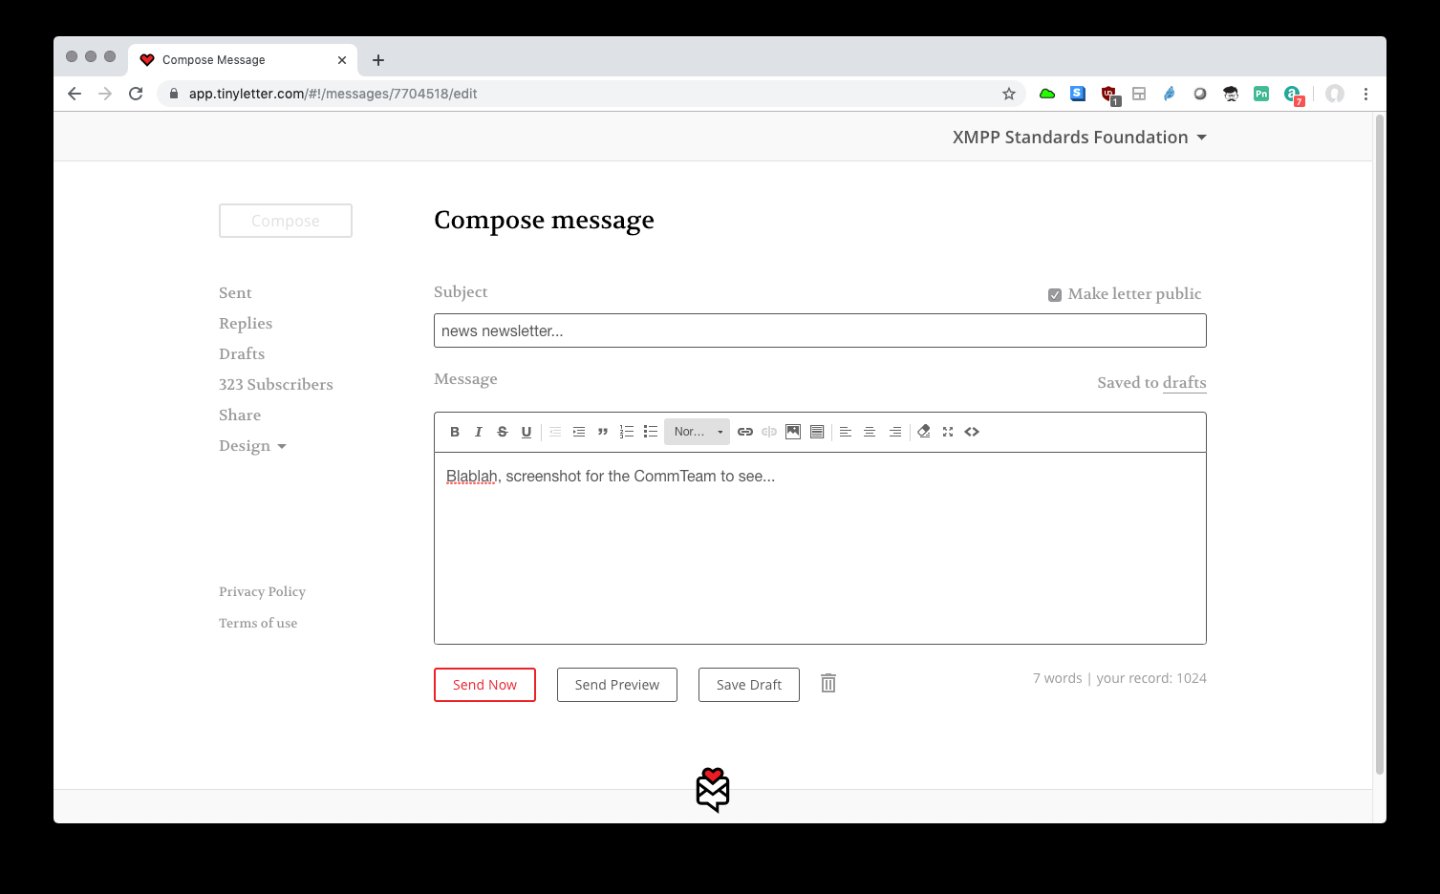Open Chrome profile avatar

(x=1335, y=94)
